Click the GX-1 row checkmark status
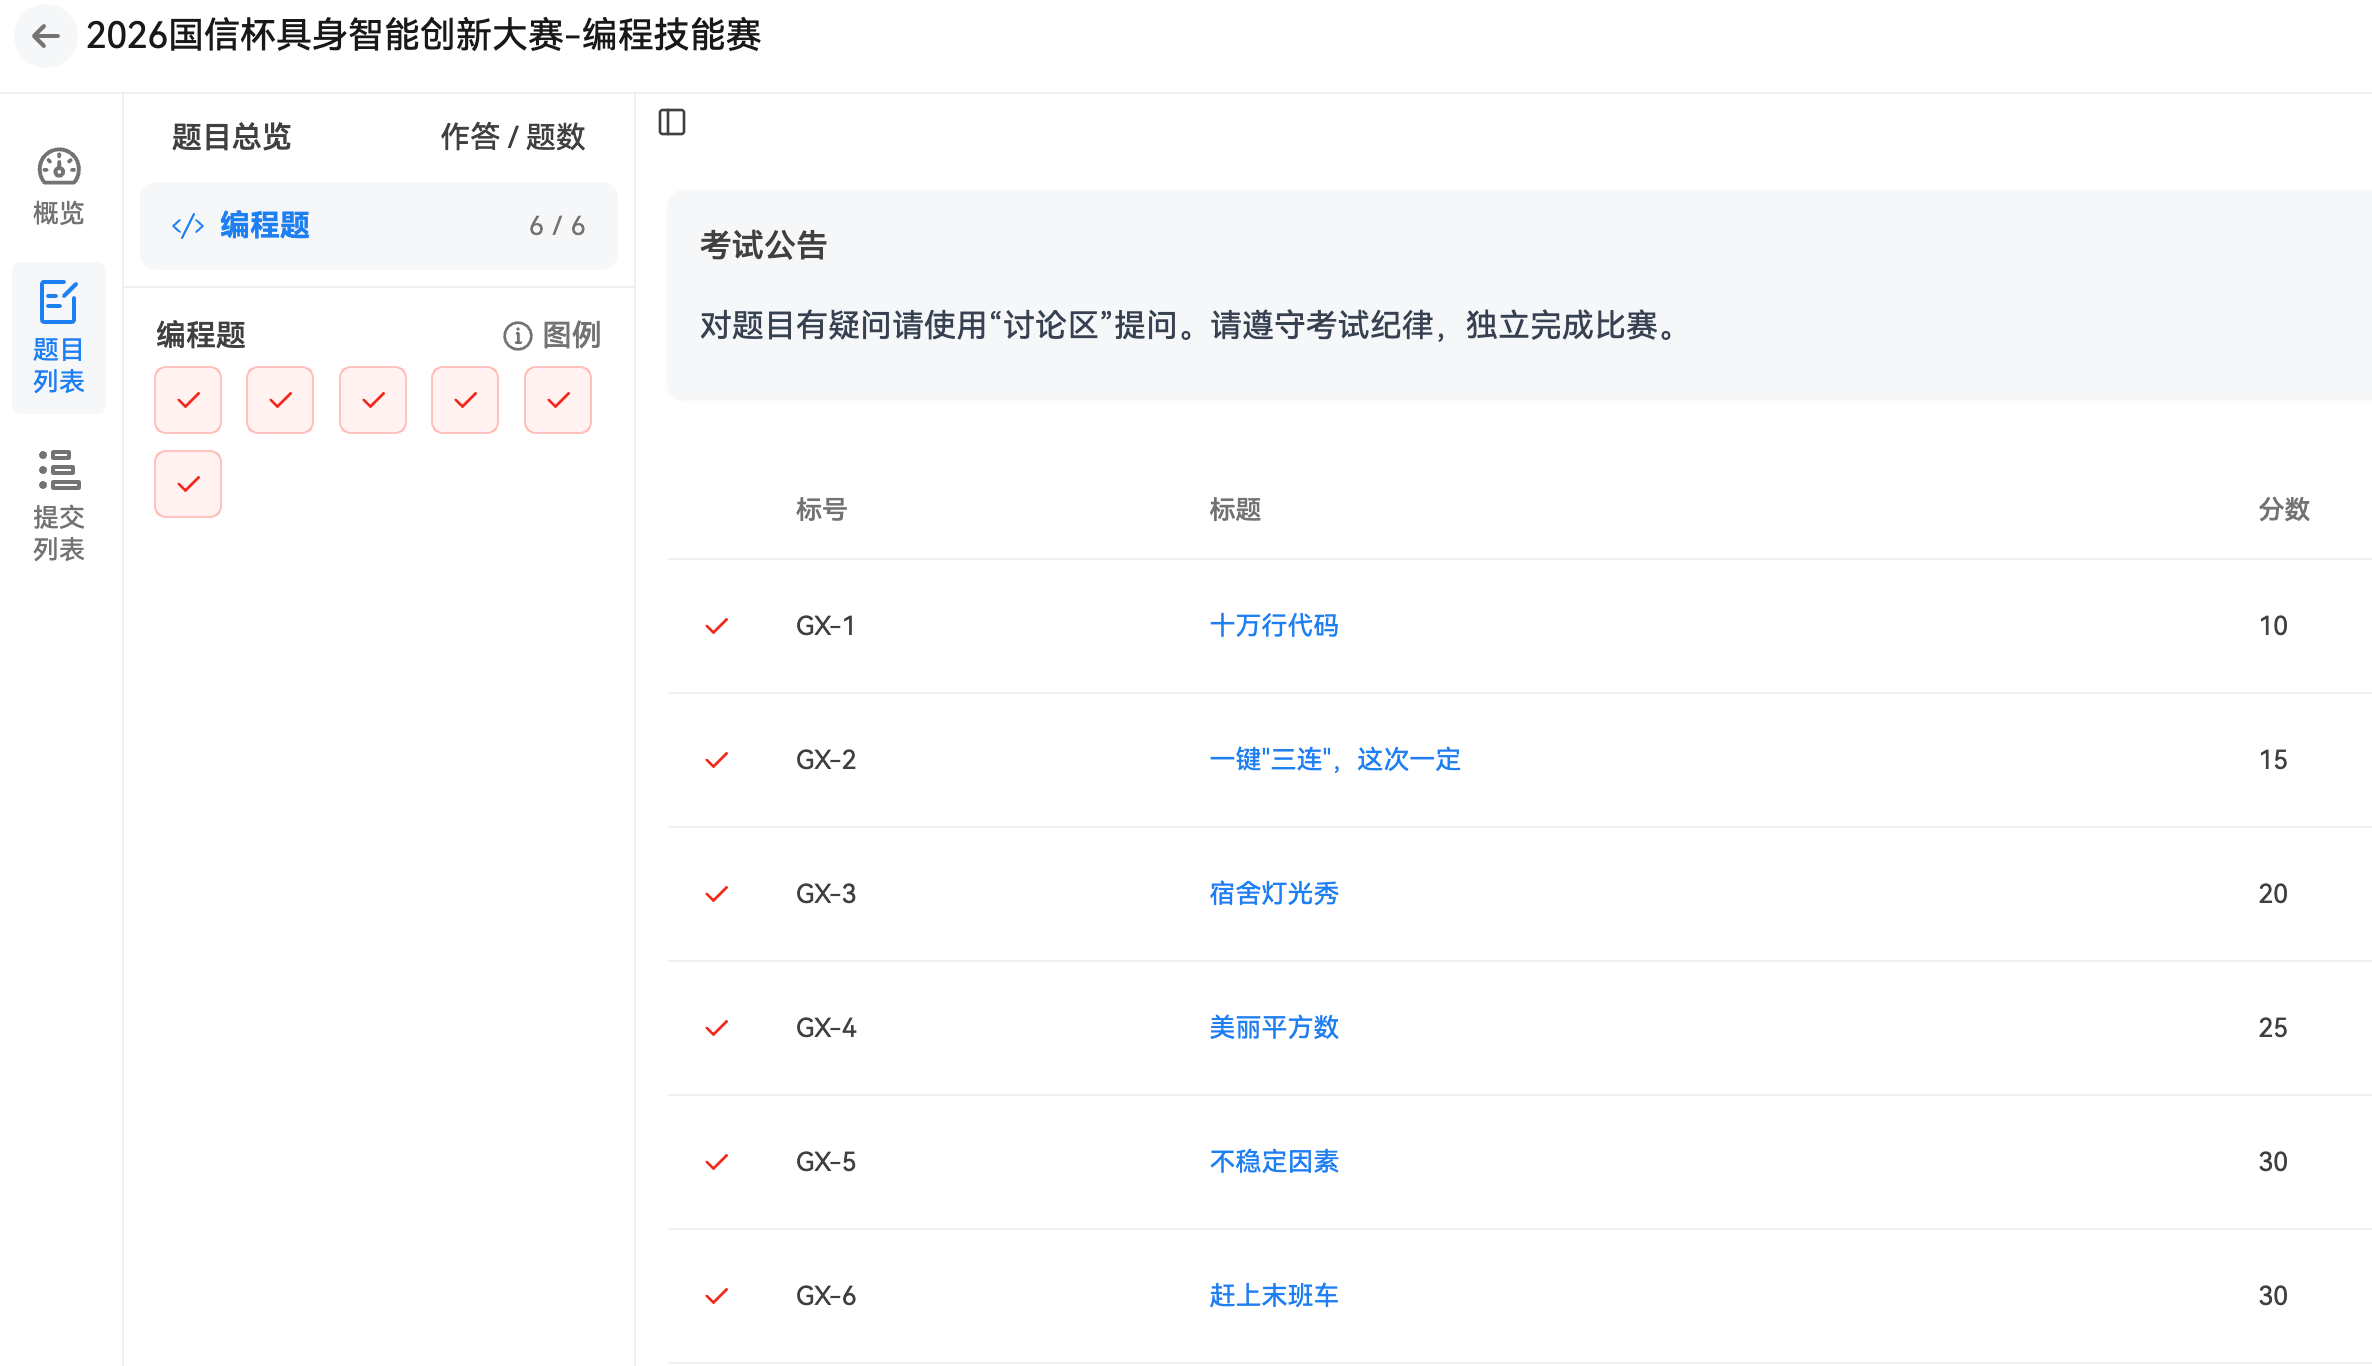 [717, 626]
